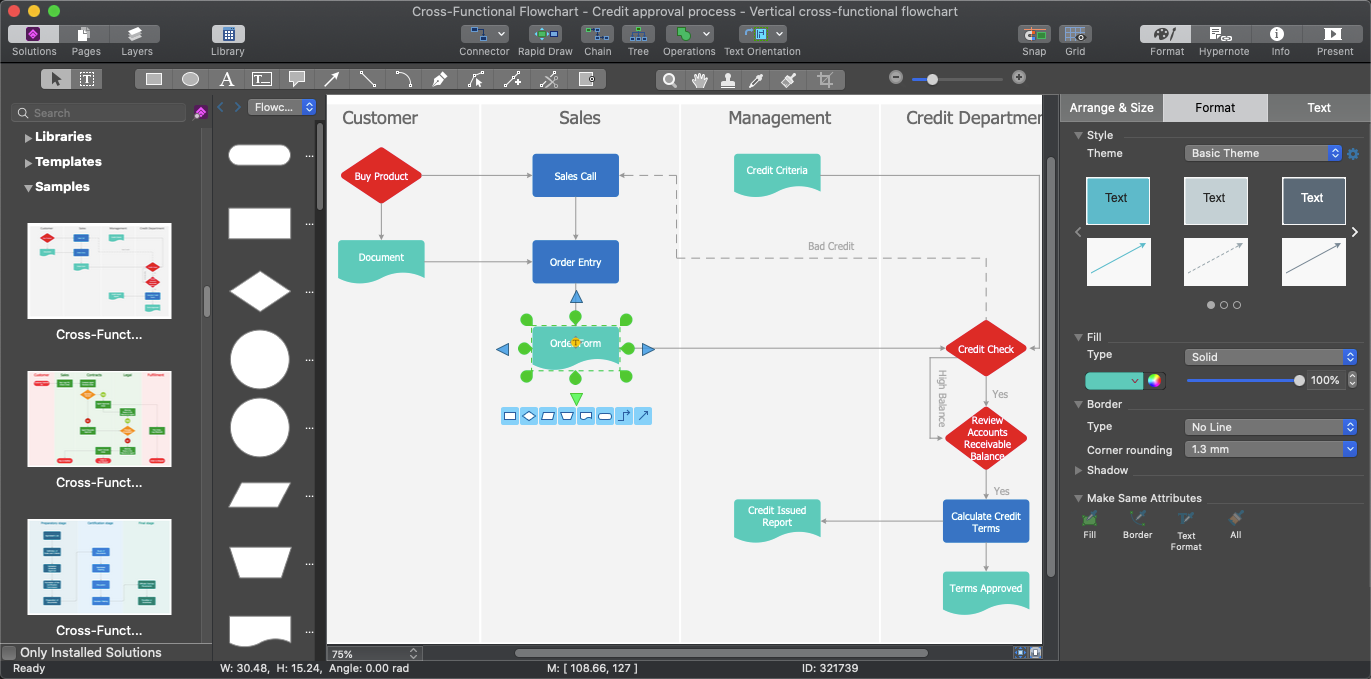Image resolution: width=1371 pixels, height=679 pixels.
Task: Select the Format Brush tool
Action: point(788,80)
